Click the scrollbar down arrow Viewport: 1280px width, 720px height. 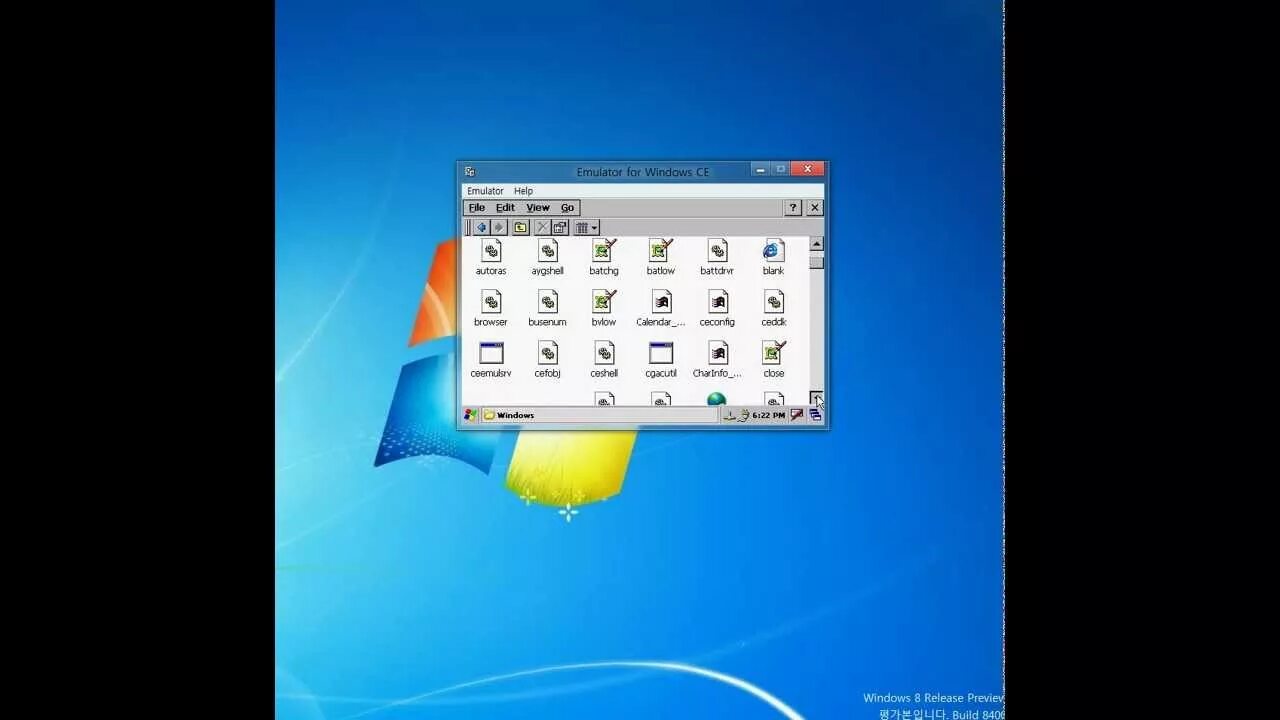816,398
